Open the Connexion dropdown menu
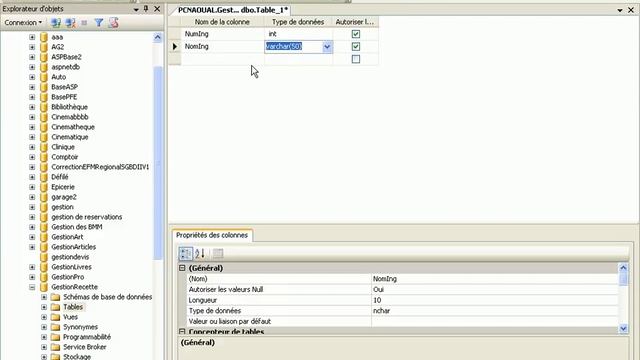The height and width of the screenshot is (360, 640). coord(23,22)
